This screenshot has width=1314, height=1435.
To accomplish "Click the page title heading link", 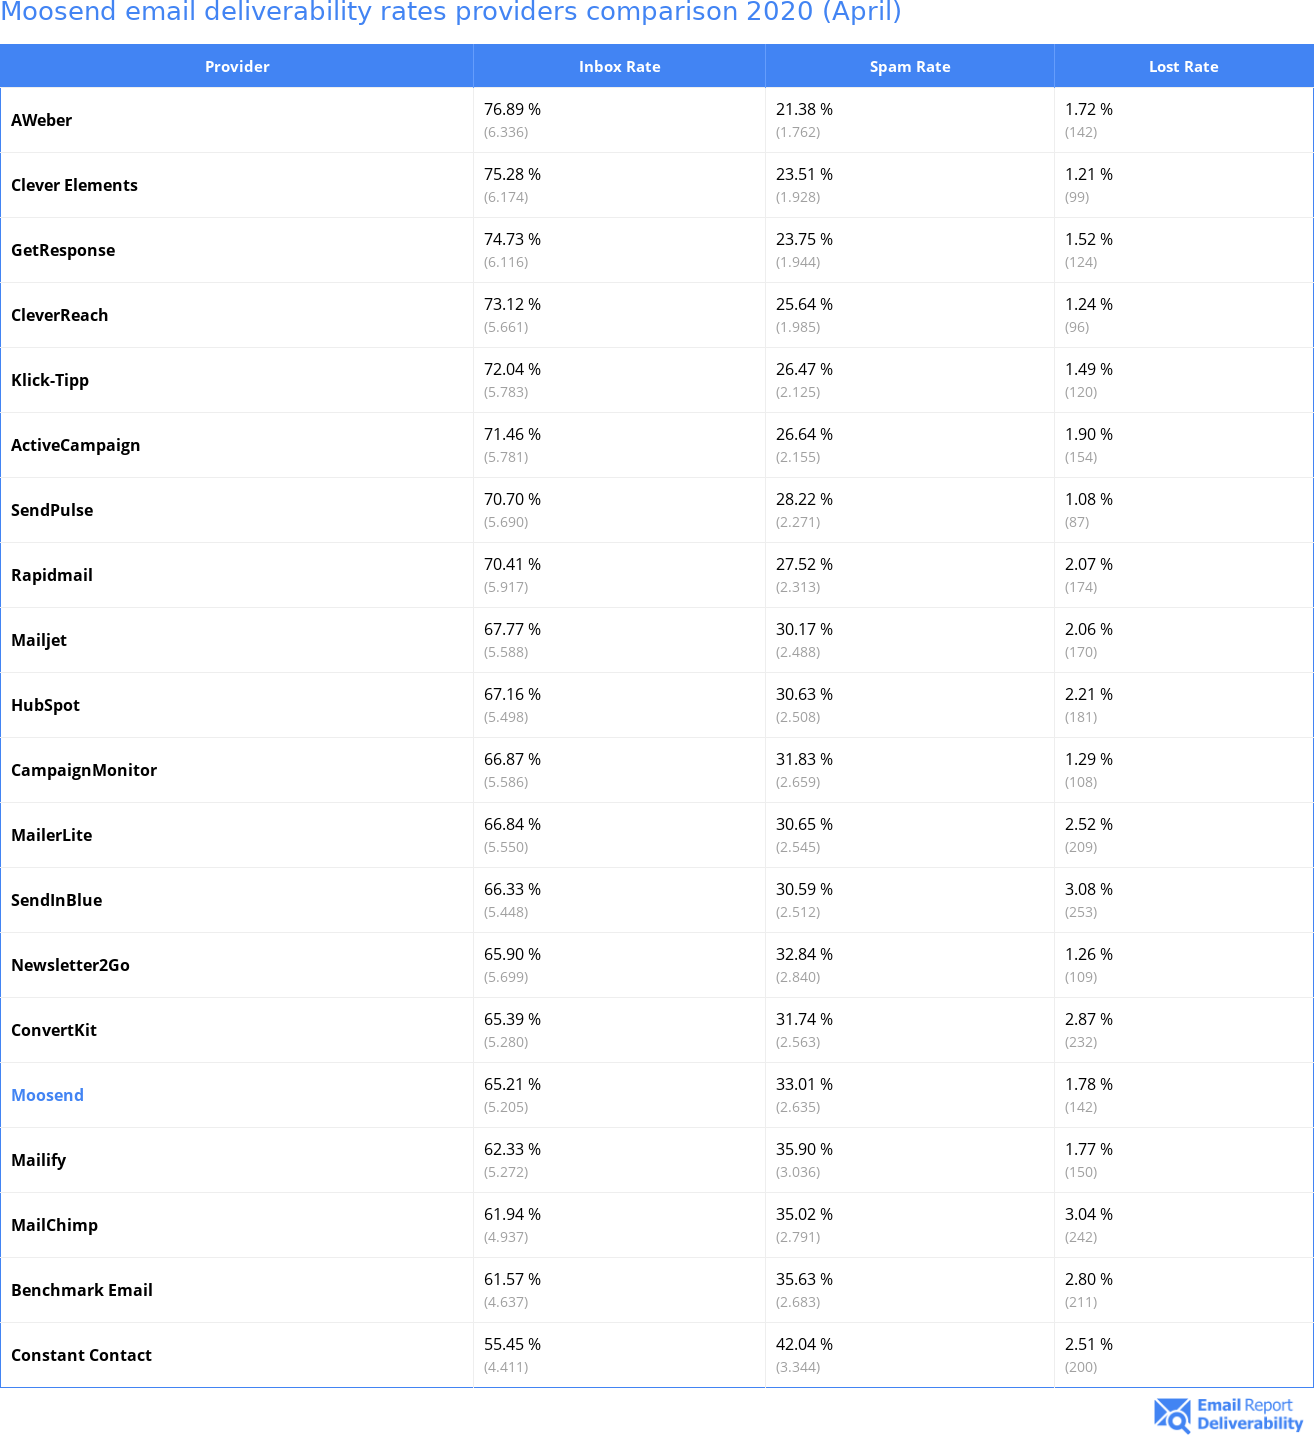I will (x=451, y=12).
